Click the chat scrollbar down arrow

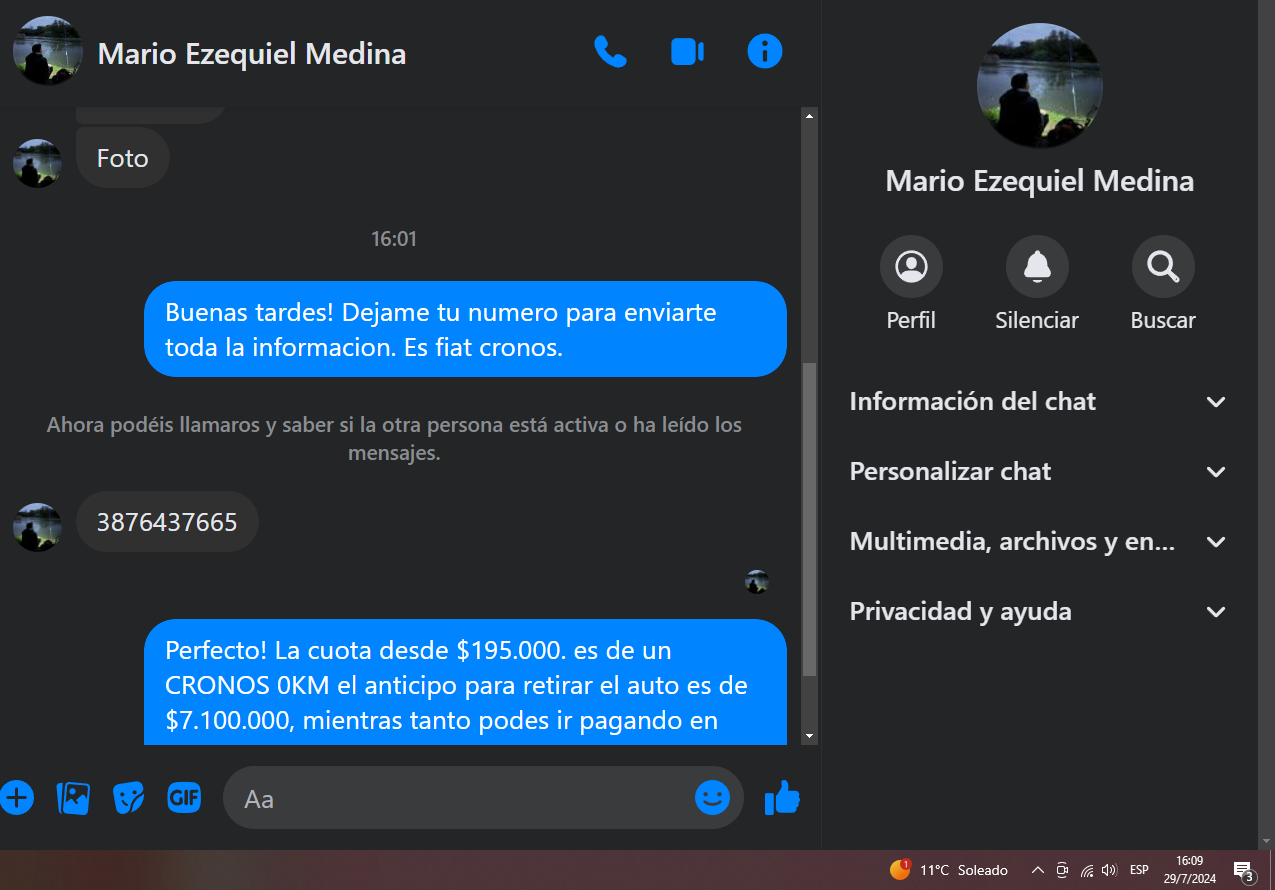pos(810,736)
